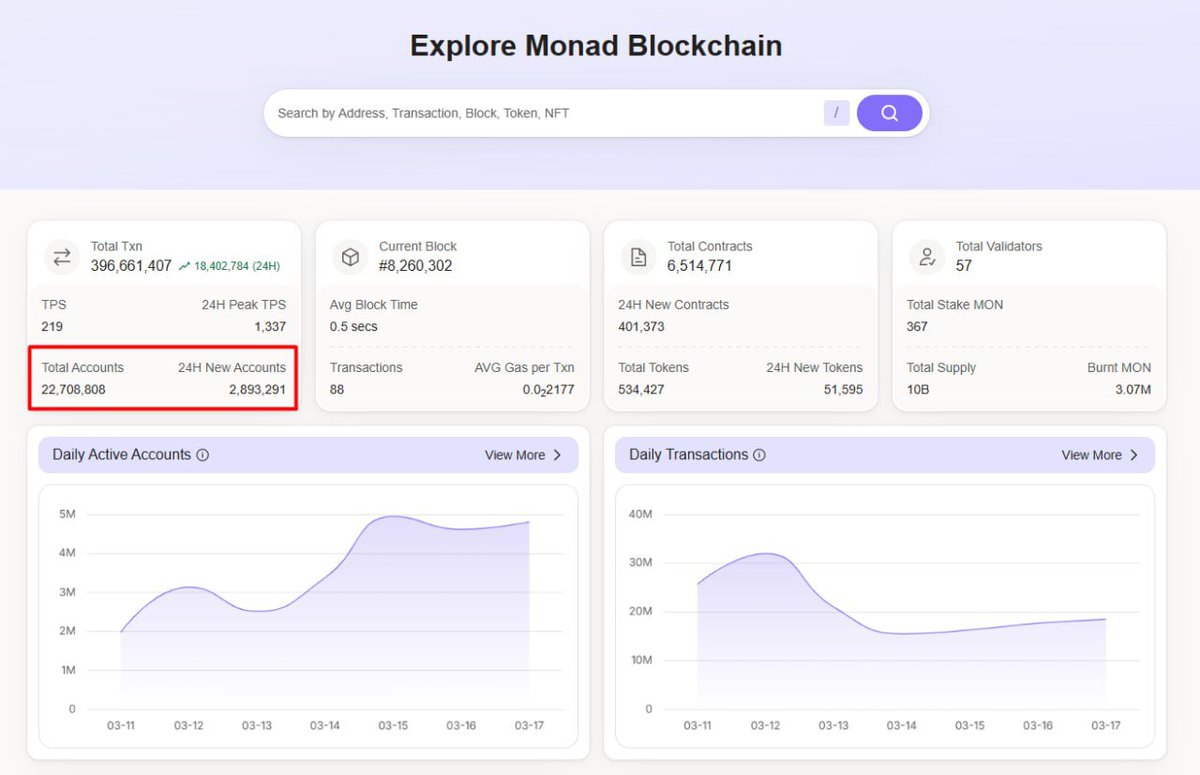Click the Daily Active Accounts info icon
Screen dimensions: 1200x775
pos(203,455)
